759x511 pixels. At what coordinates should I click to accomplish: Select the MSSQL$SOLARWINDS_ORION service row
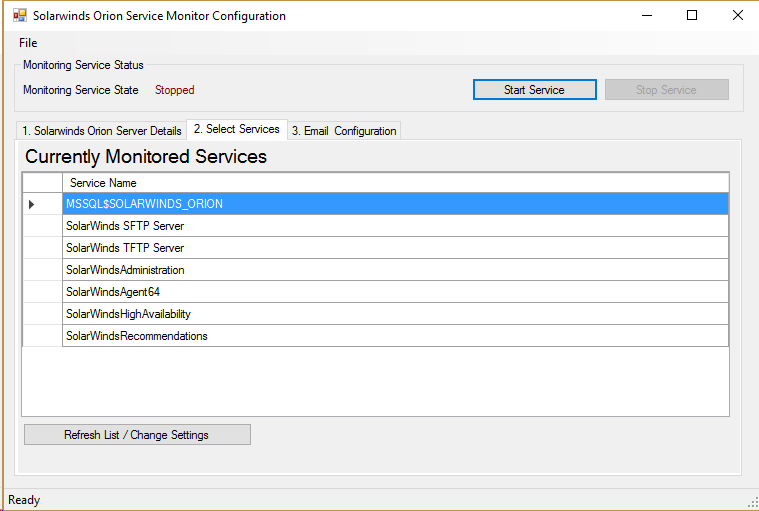click(x=395, y=204)
